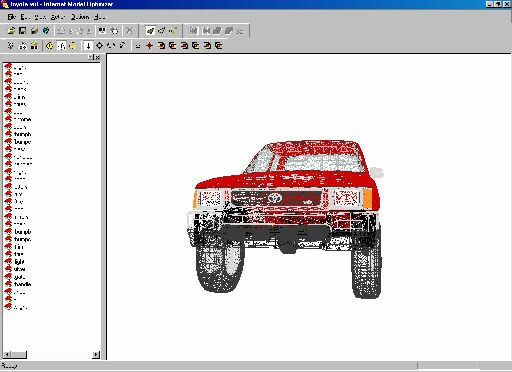The height and width of the screenshot is (372, 512).
Task: Open the Options menu
Action: pos(80,17)
